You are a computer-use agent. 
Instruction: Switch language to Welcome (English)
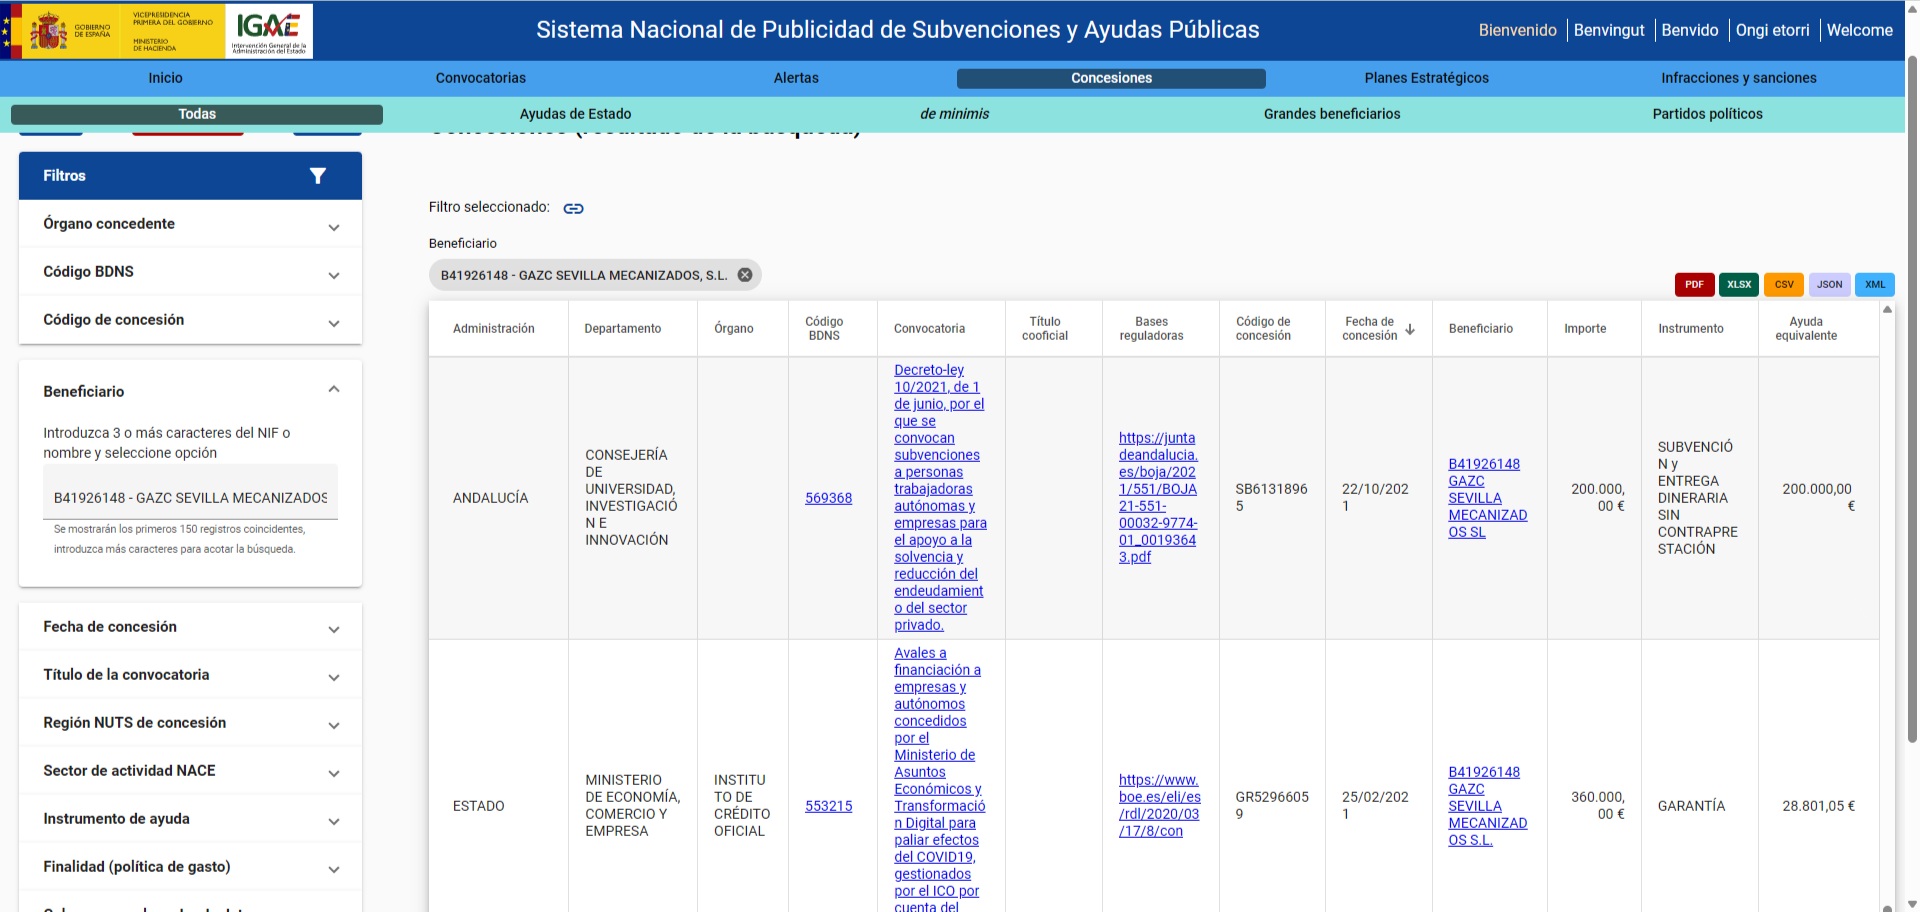(1859, 30)
